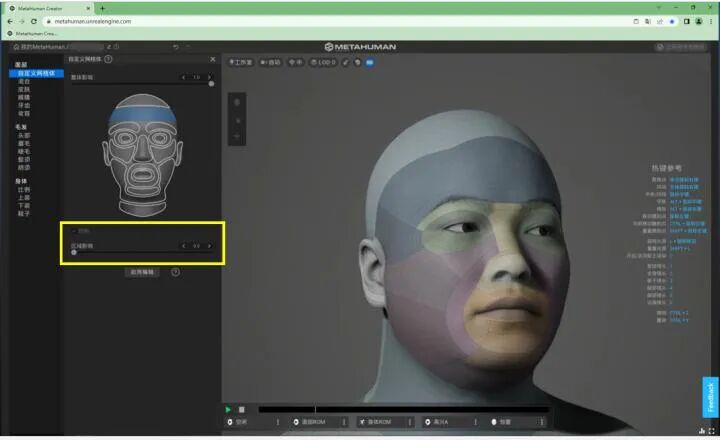This screenshot has width=720, height=440.
Task: Select the neck region on face diagram
Action: 143,207
